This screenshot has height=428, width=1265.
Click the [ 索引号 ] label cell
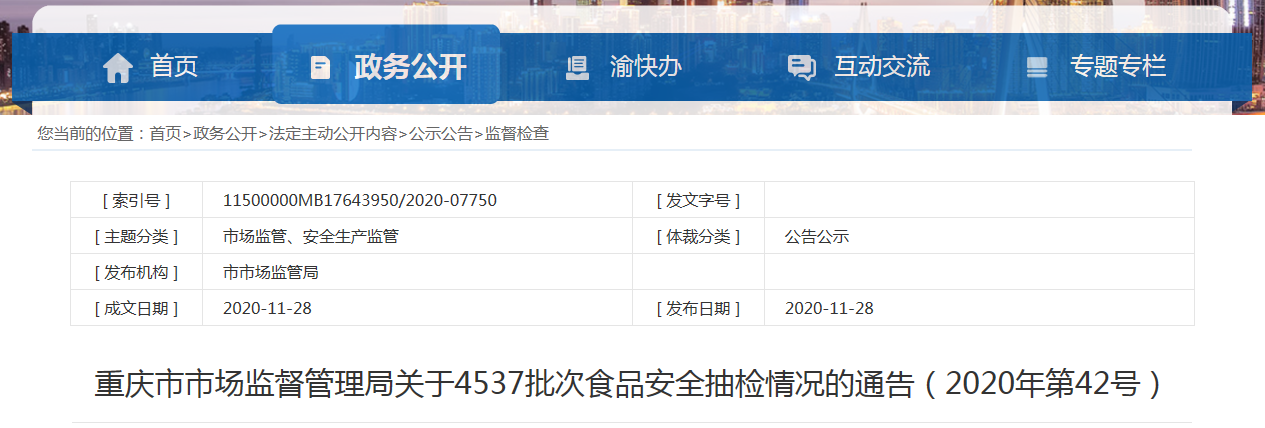coord(137,200)
